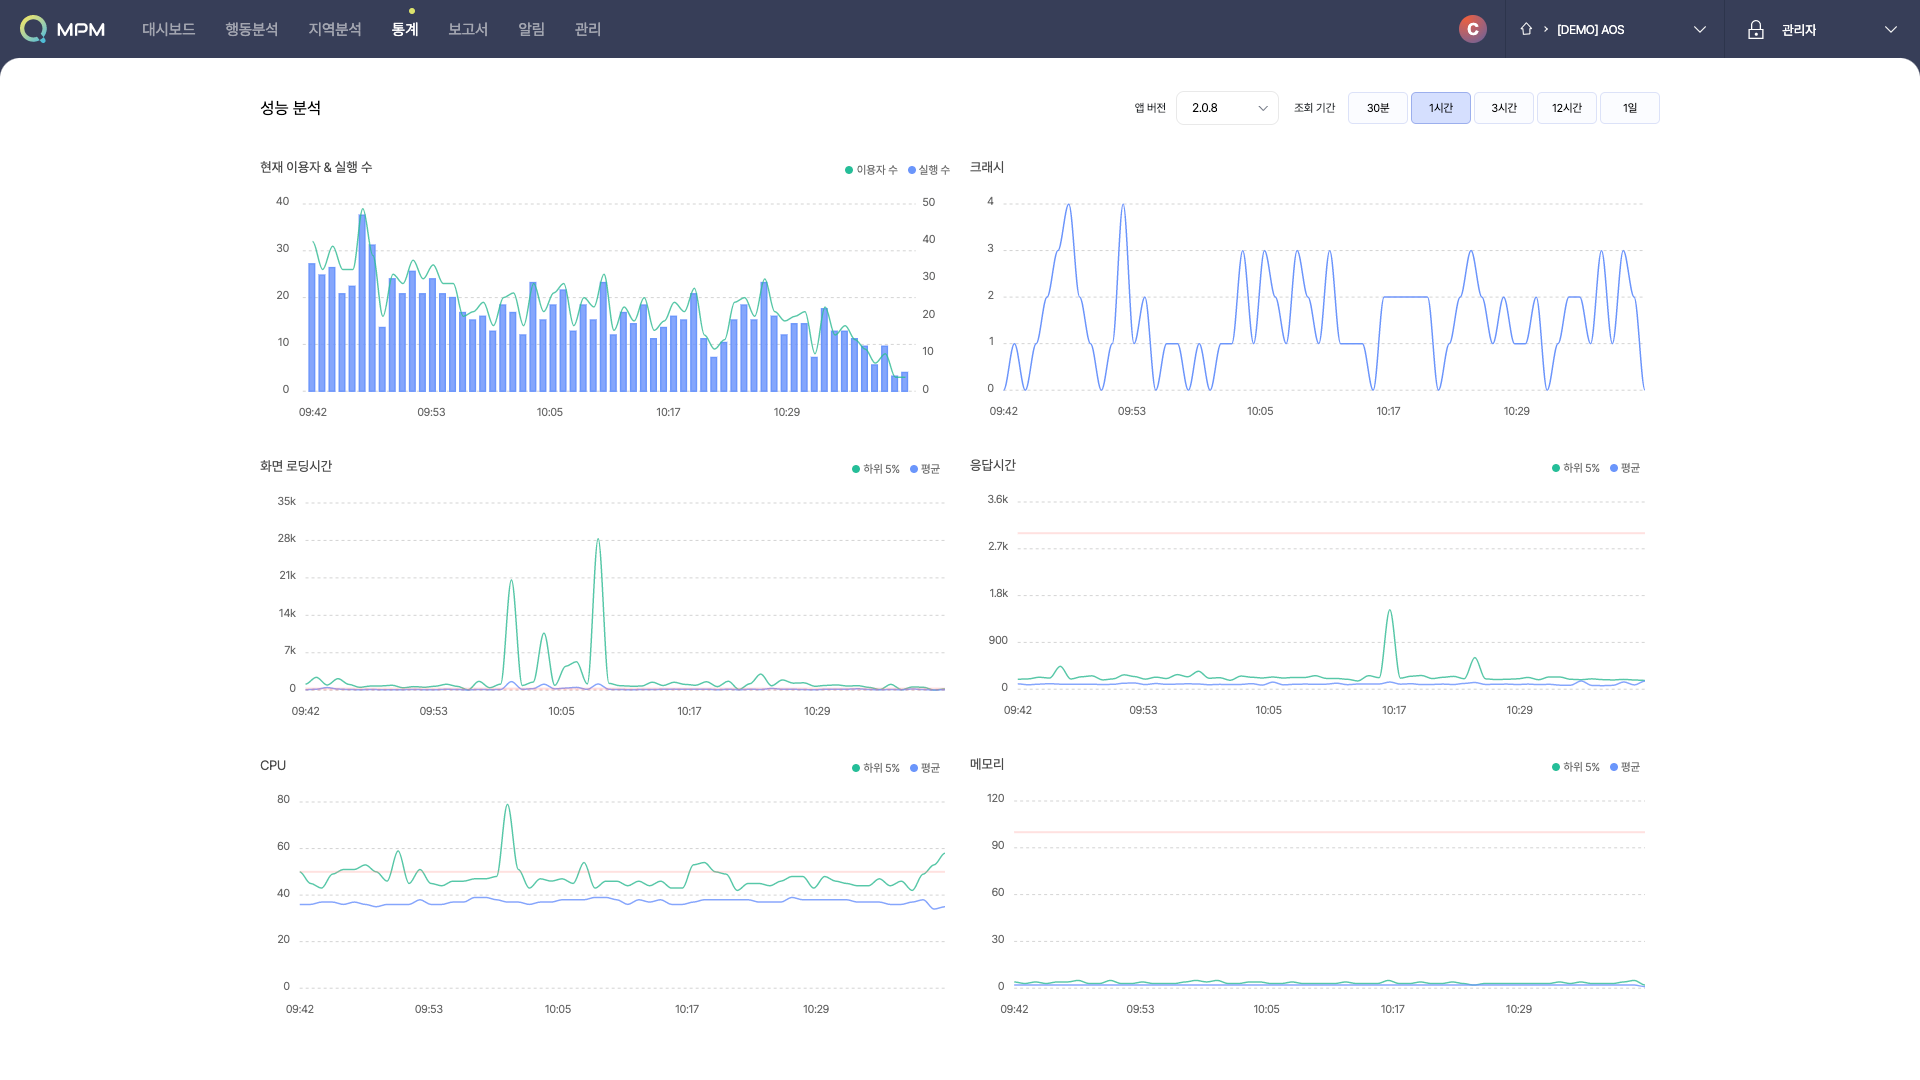Viewport: 1920px width, 1080px height.
Task: Click the lock icon beside 관리자
Action: (1755, 30)
